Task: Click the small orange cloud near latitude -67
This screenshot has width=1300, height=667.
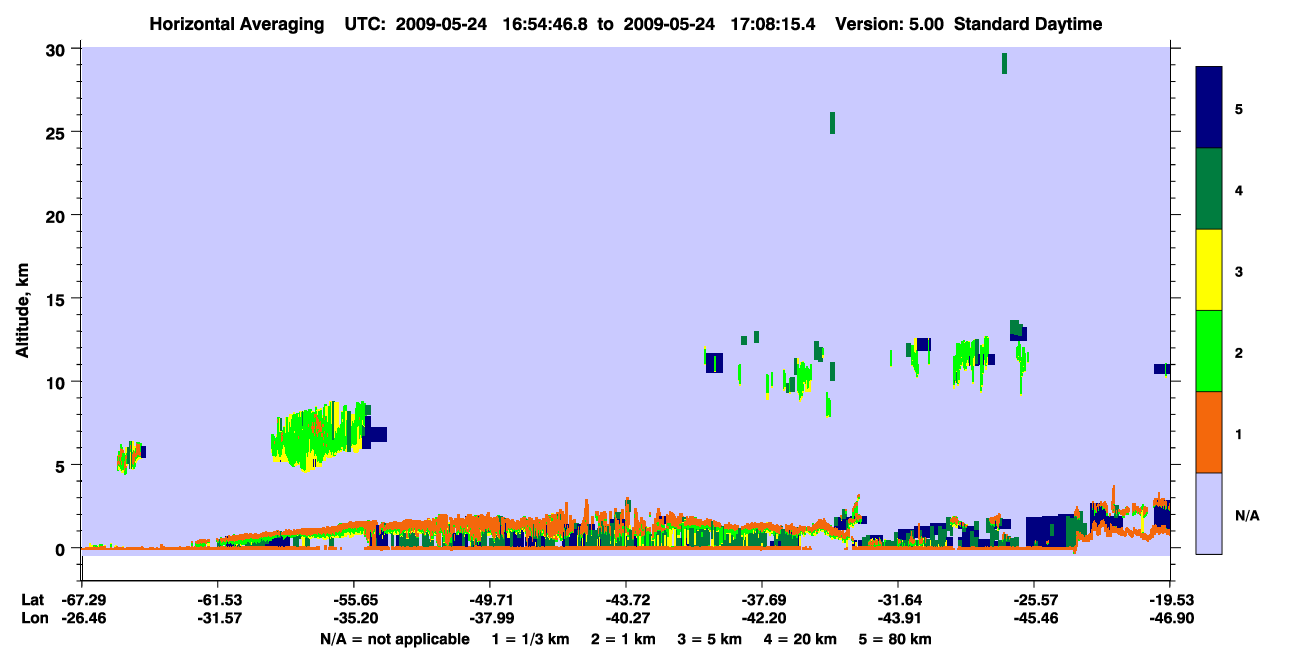Action: [x=130, y=457]
